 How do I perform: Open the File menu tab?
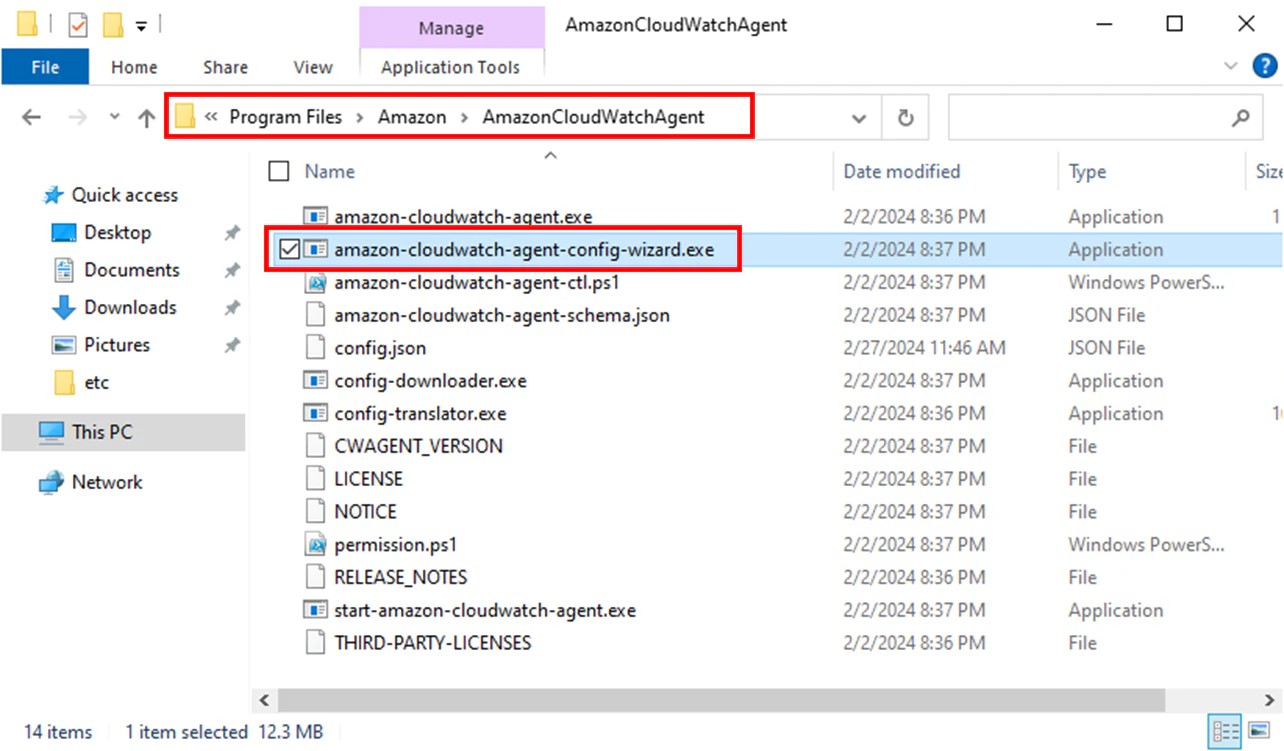45,68
